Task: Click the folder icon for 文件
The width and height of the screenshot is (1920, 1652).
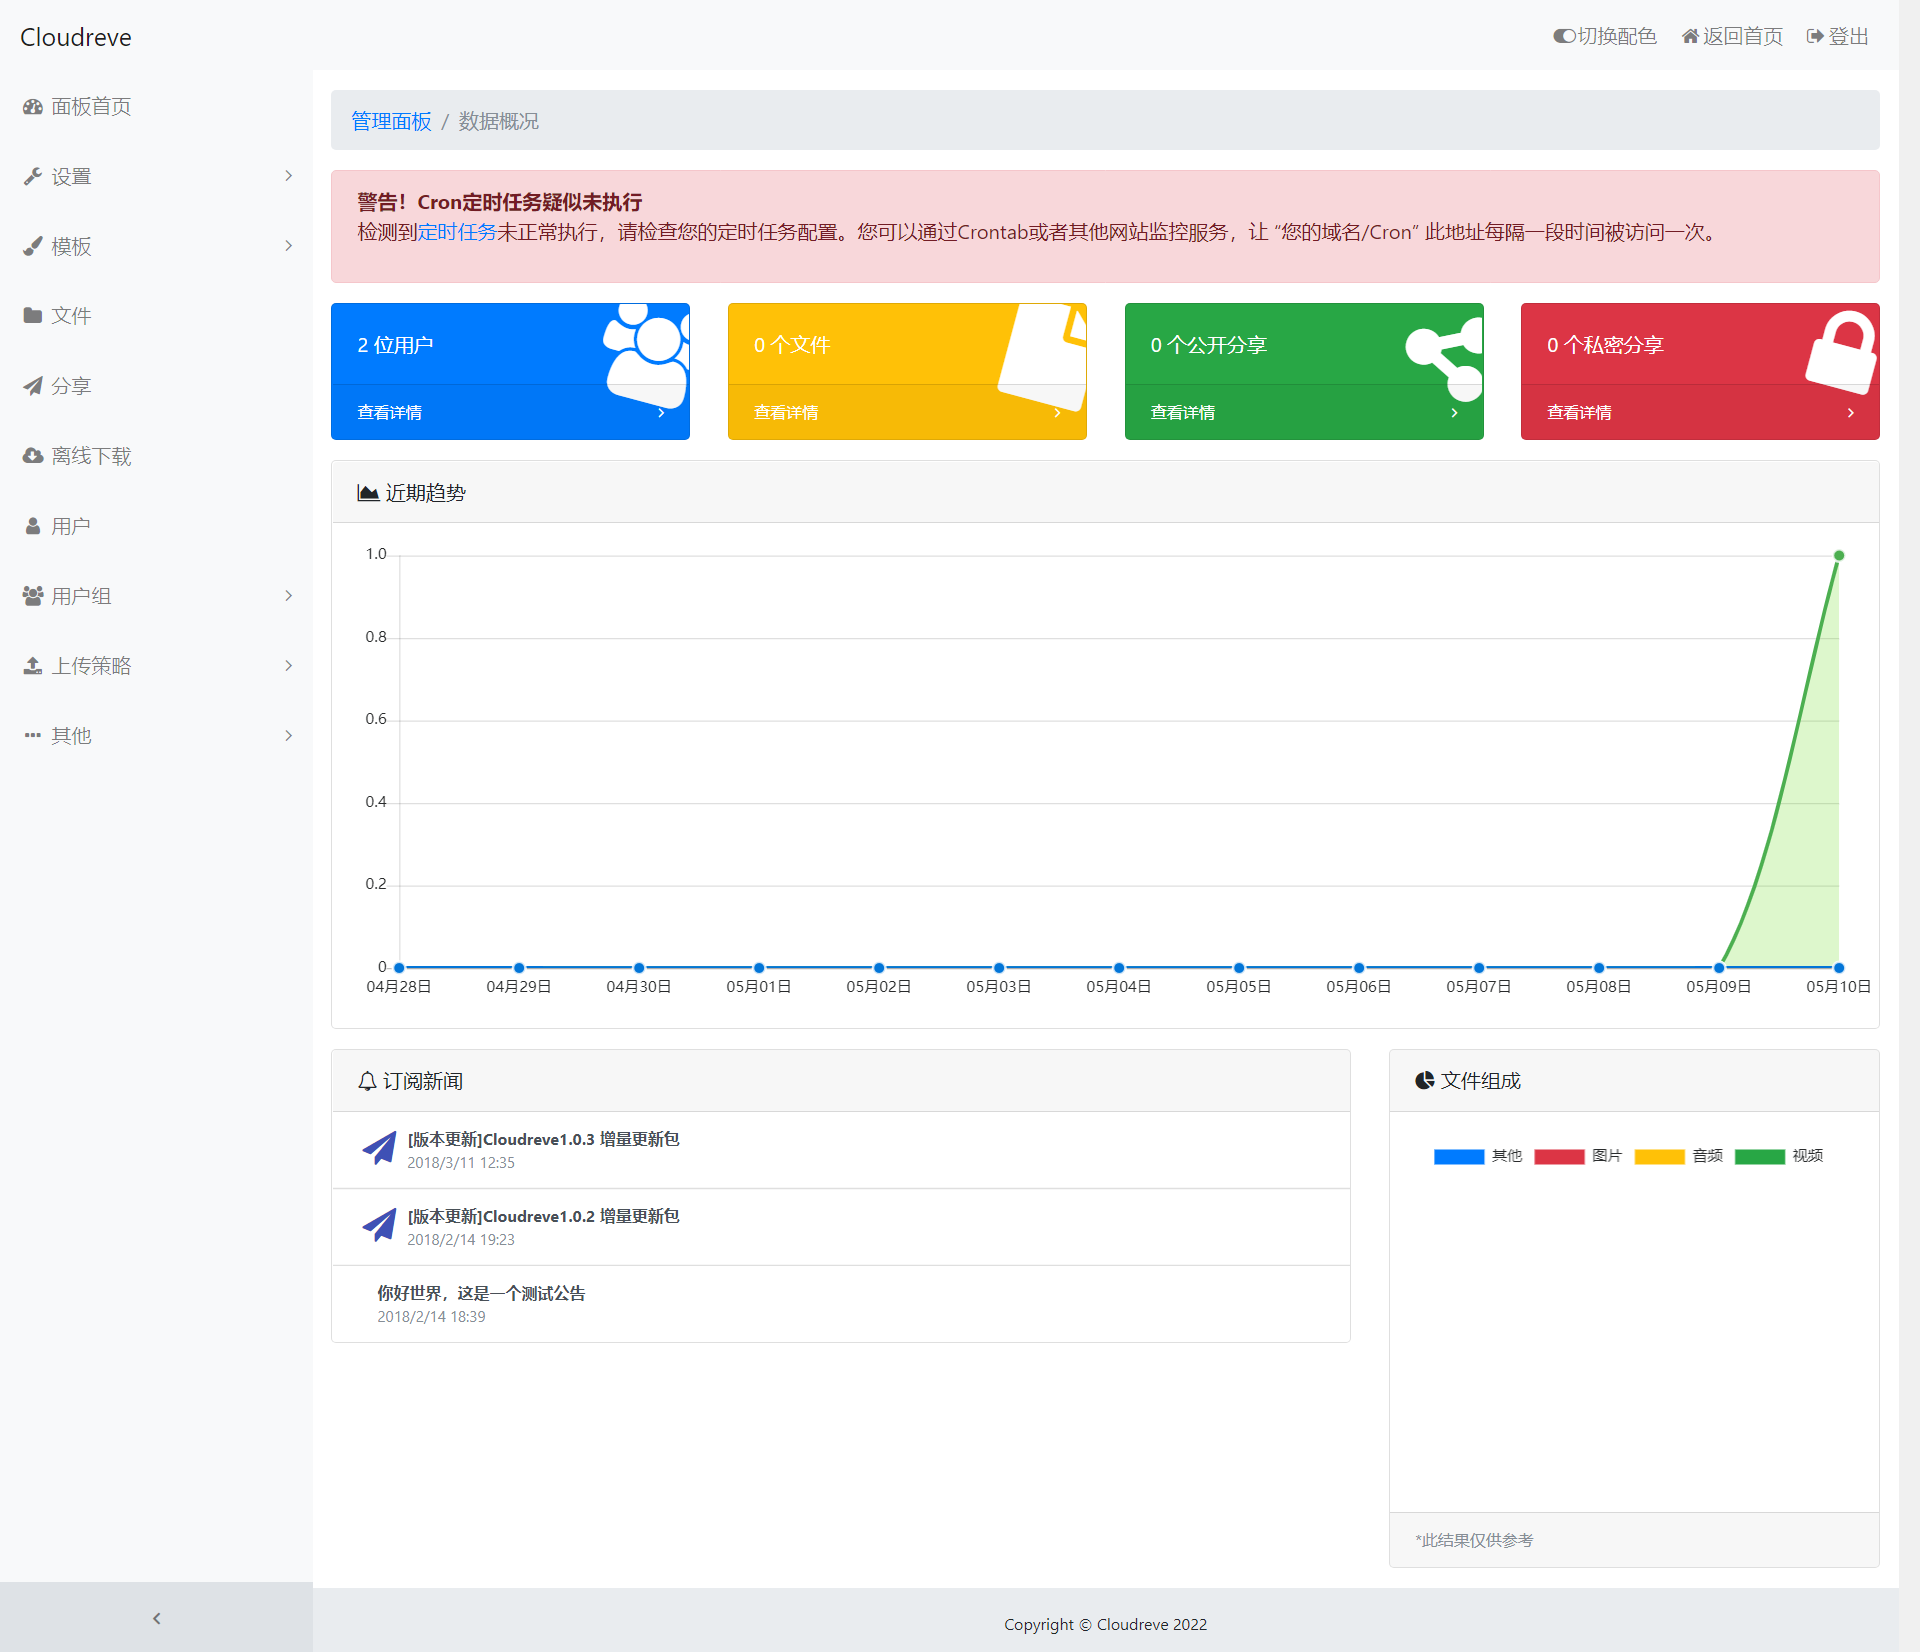Action: coord(33,316)
